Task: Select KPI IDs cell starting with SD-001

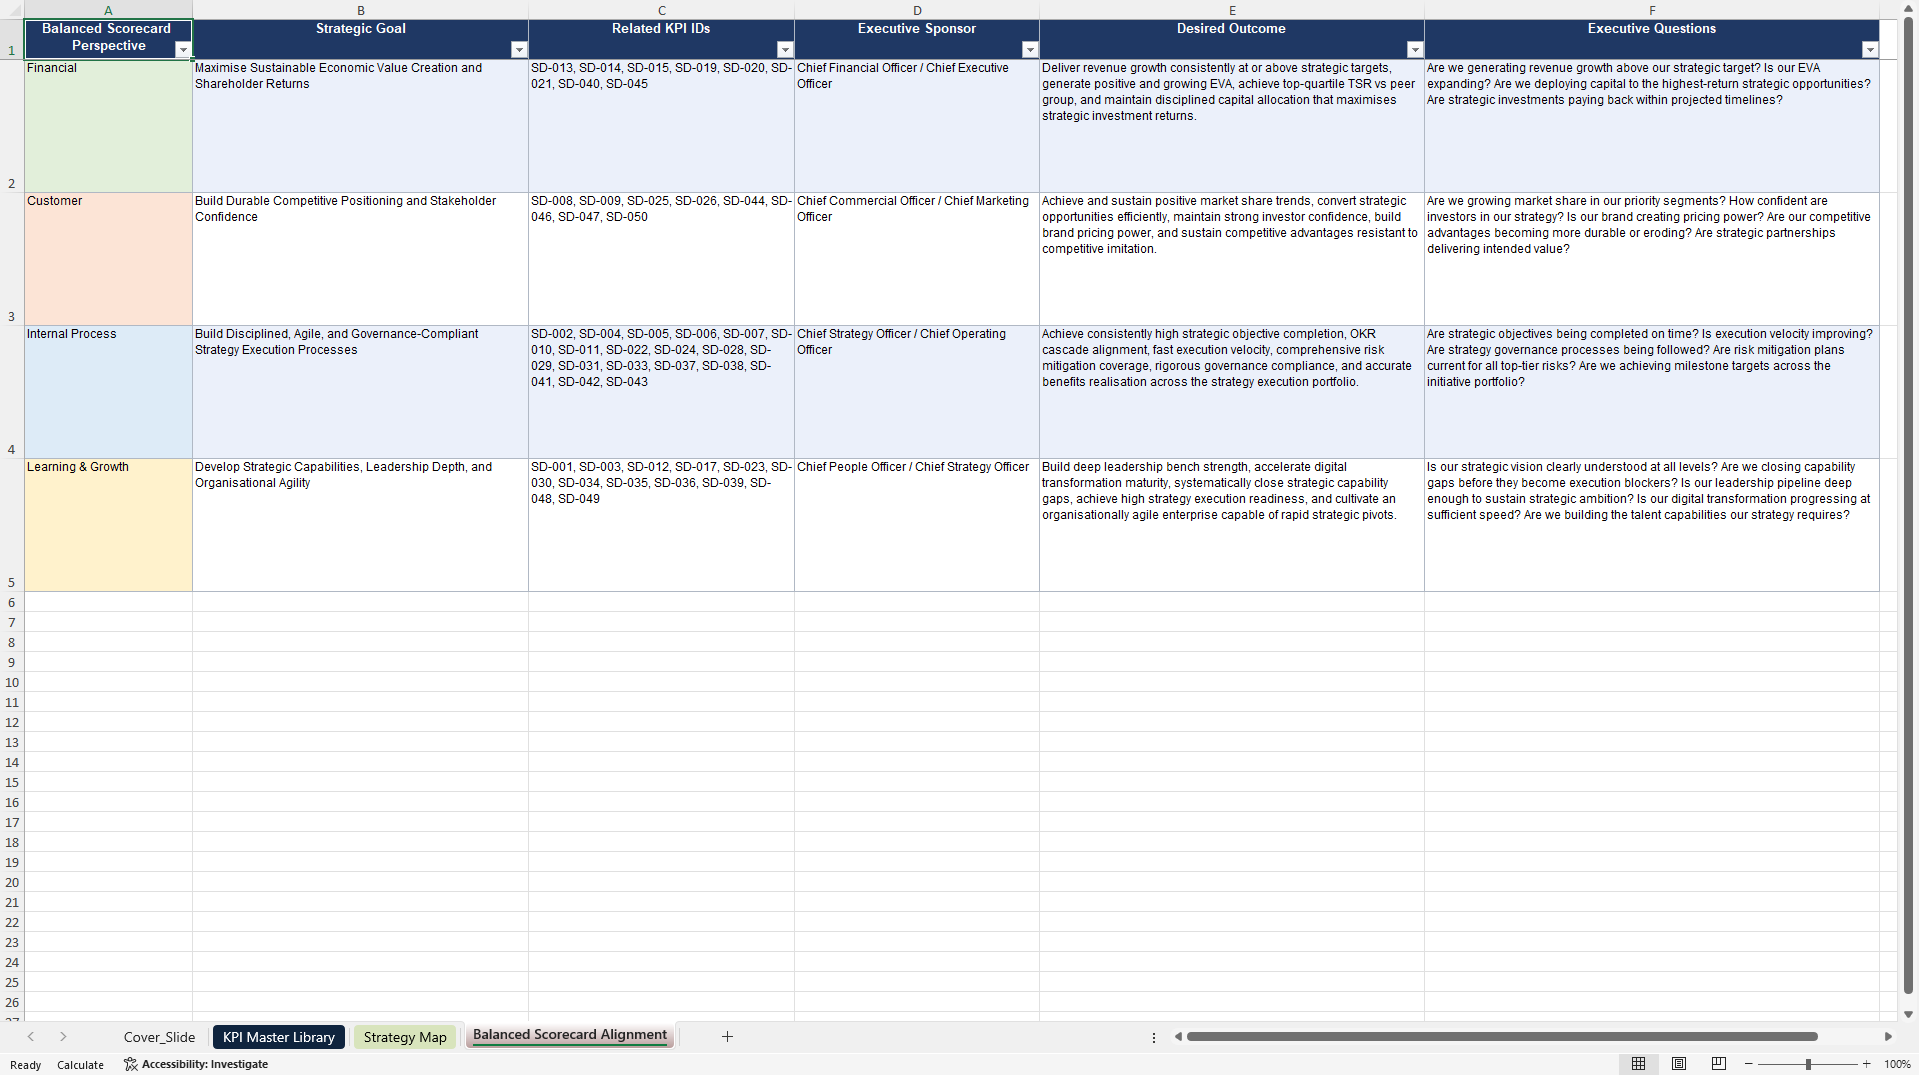Action: 661,525
